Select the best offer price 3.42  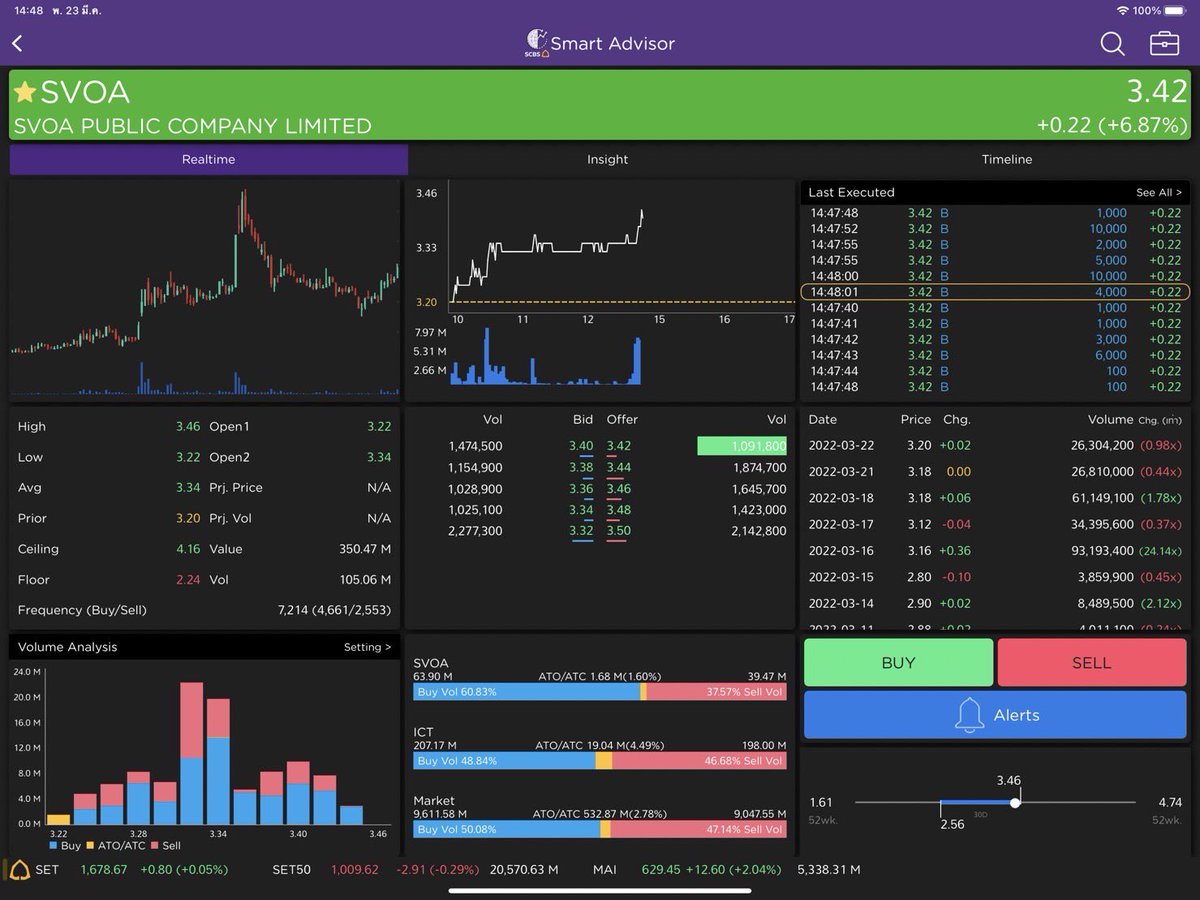click(x=619, y=446)
